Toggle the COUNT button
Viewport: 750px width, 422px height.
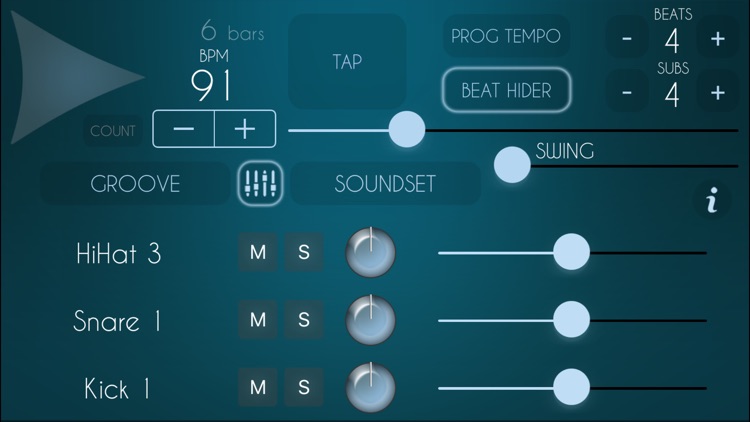113,131
